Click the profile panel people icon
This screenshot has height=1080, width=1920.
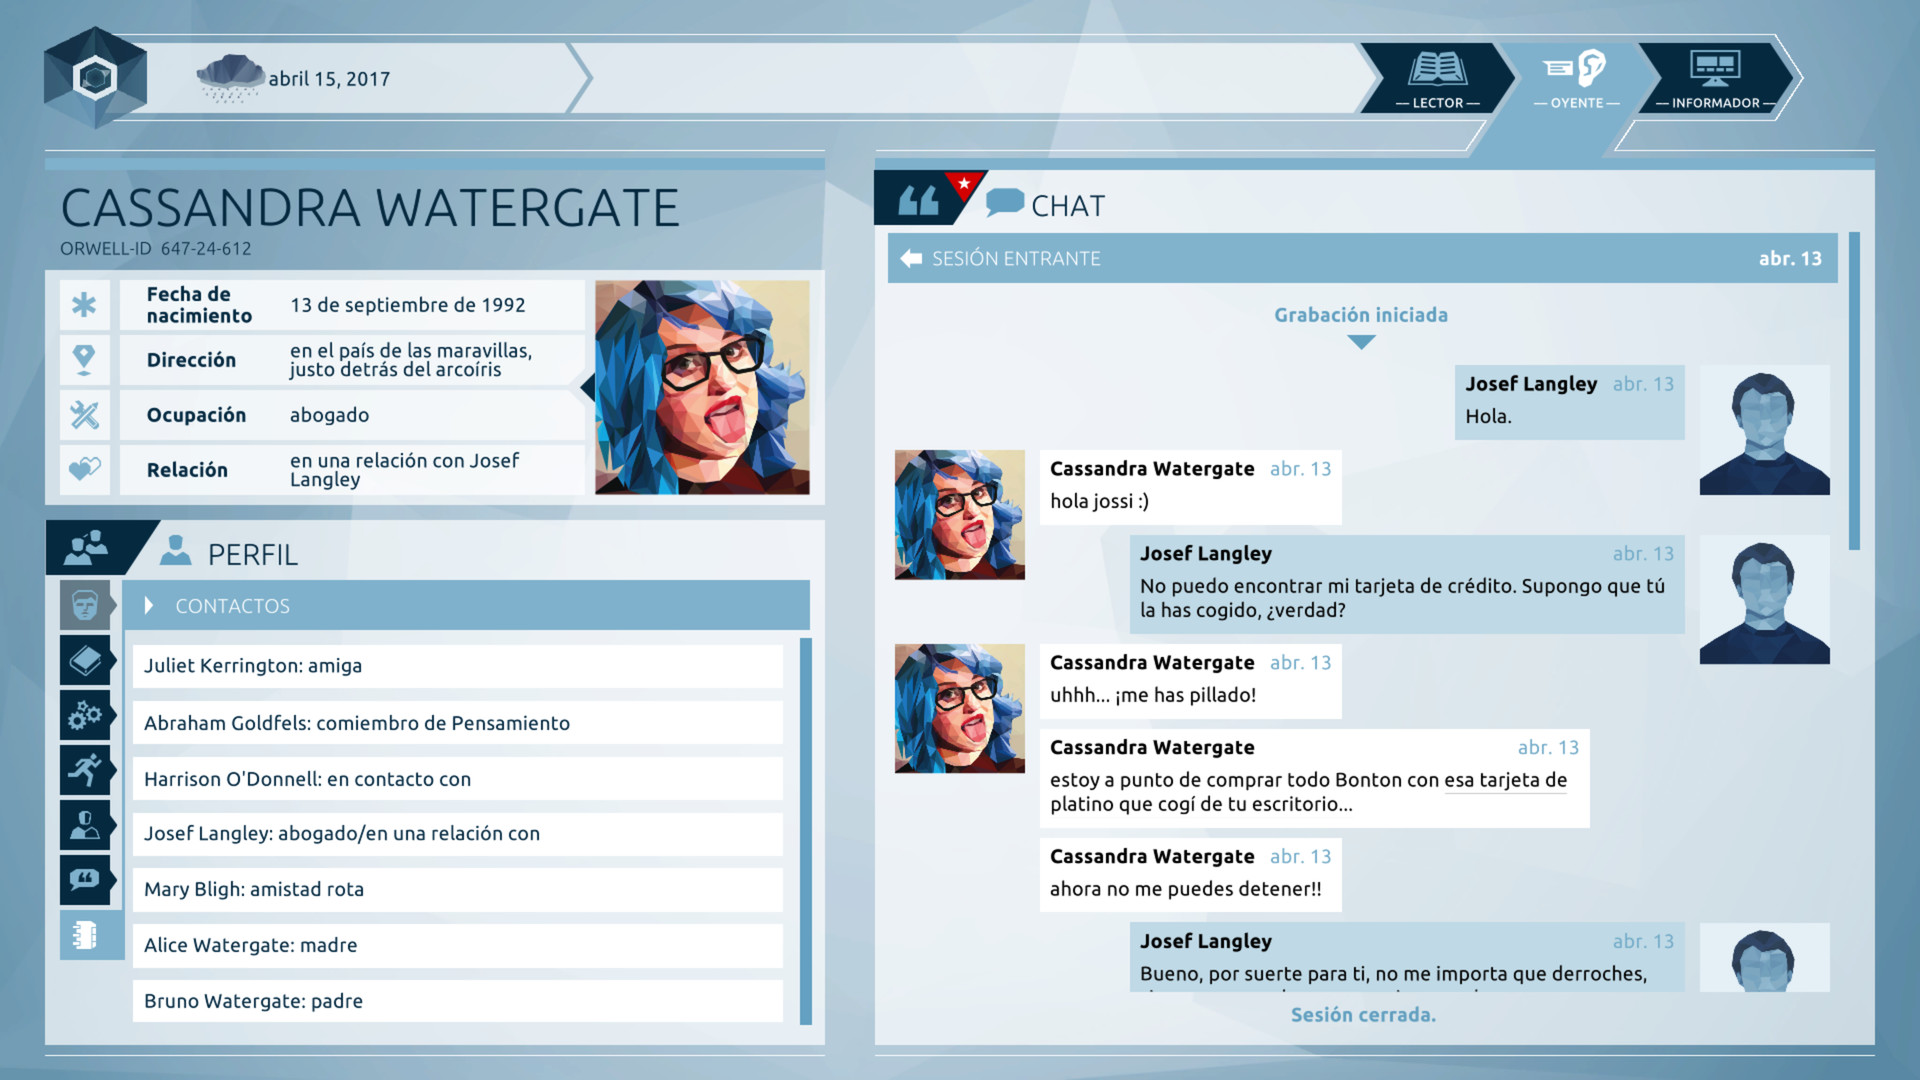click(x=87, y=548)
